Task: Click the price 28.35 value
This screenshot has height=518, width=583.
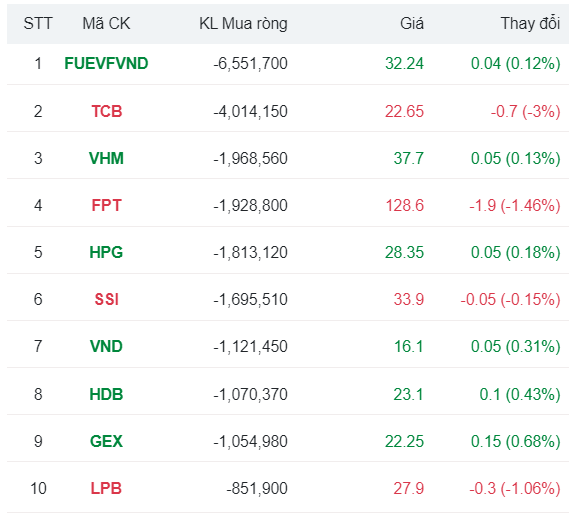Action: 405,252
